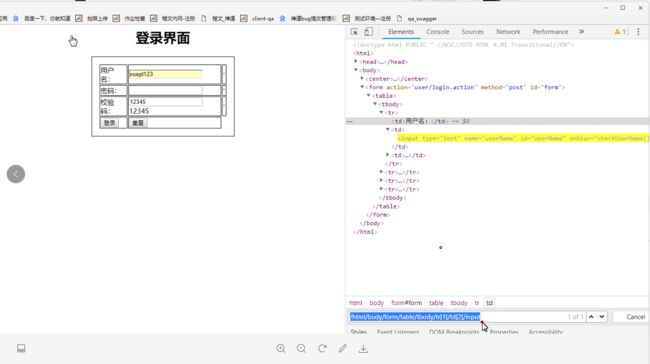This screenshot has height=364, width=650.
Task: Open the Accessibility pane tab
Action: coord(546,332)
